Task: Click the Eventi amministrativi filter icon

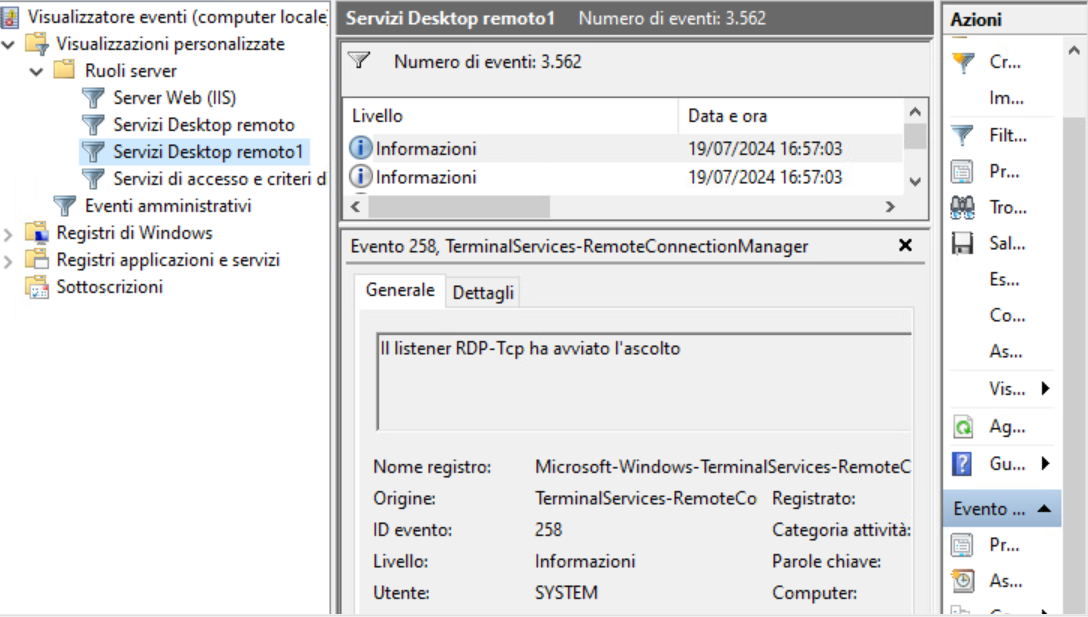Action: click(x=65, y=206)
